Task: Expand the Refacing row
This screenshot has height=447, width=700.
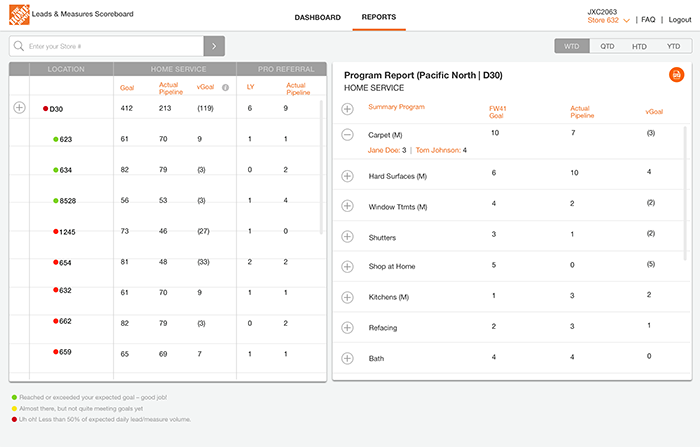Action: click(347, 328)
